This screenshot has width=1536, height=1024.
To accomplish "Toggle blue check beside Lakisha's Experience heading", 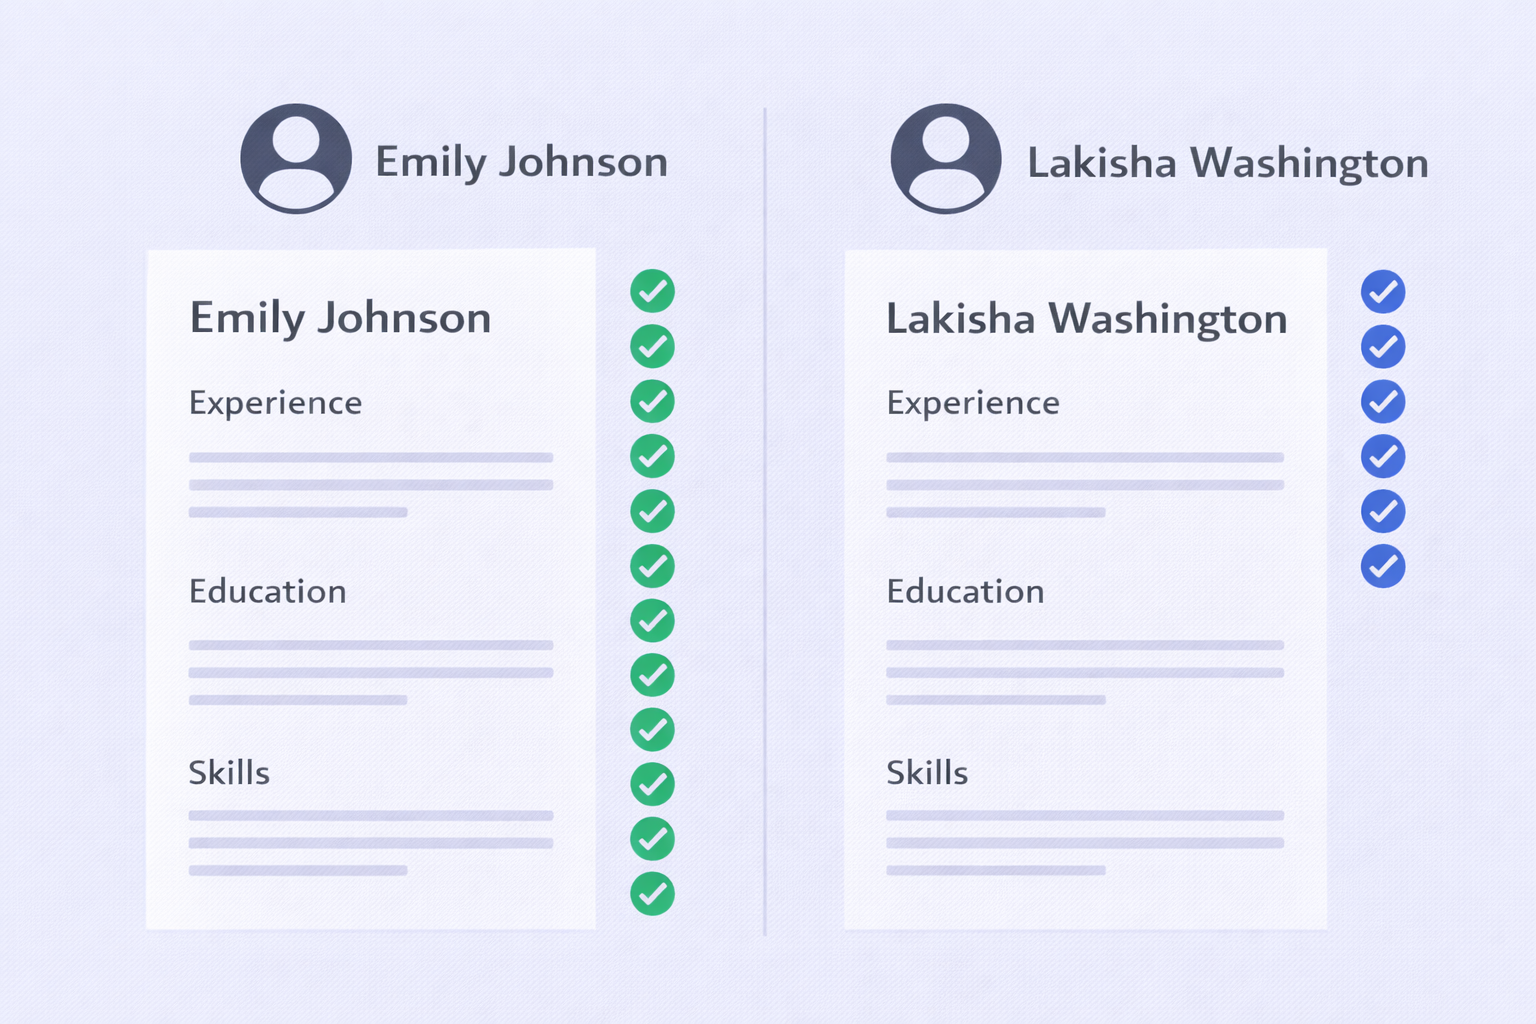I will tap(1383, 402).
